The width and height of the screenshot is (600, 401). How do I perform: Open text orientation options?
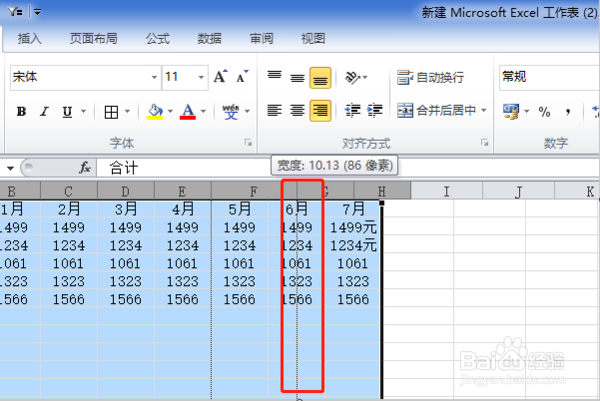pyautogui.click(x=356, y=77)
